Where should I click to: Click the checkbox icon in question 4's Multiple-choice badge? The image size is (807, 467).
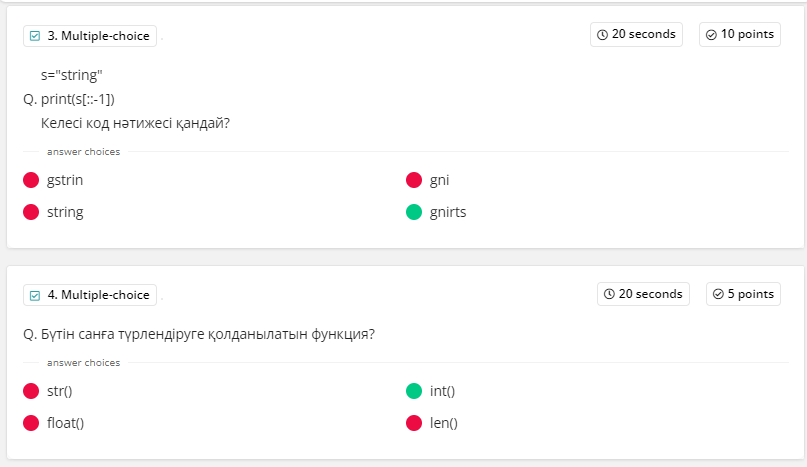click(35, 295)
